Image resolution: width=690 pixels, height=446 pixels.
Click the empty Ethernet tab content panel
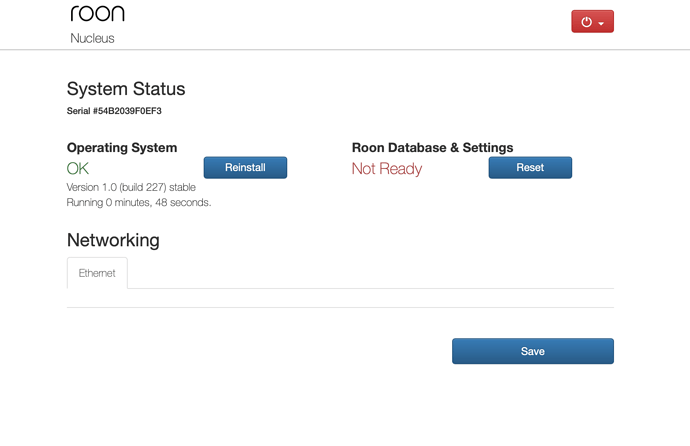[340, 298]
